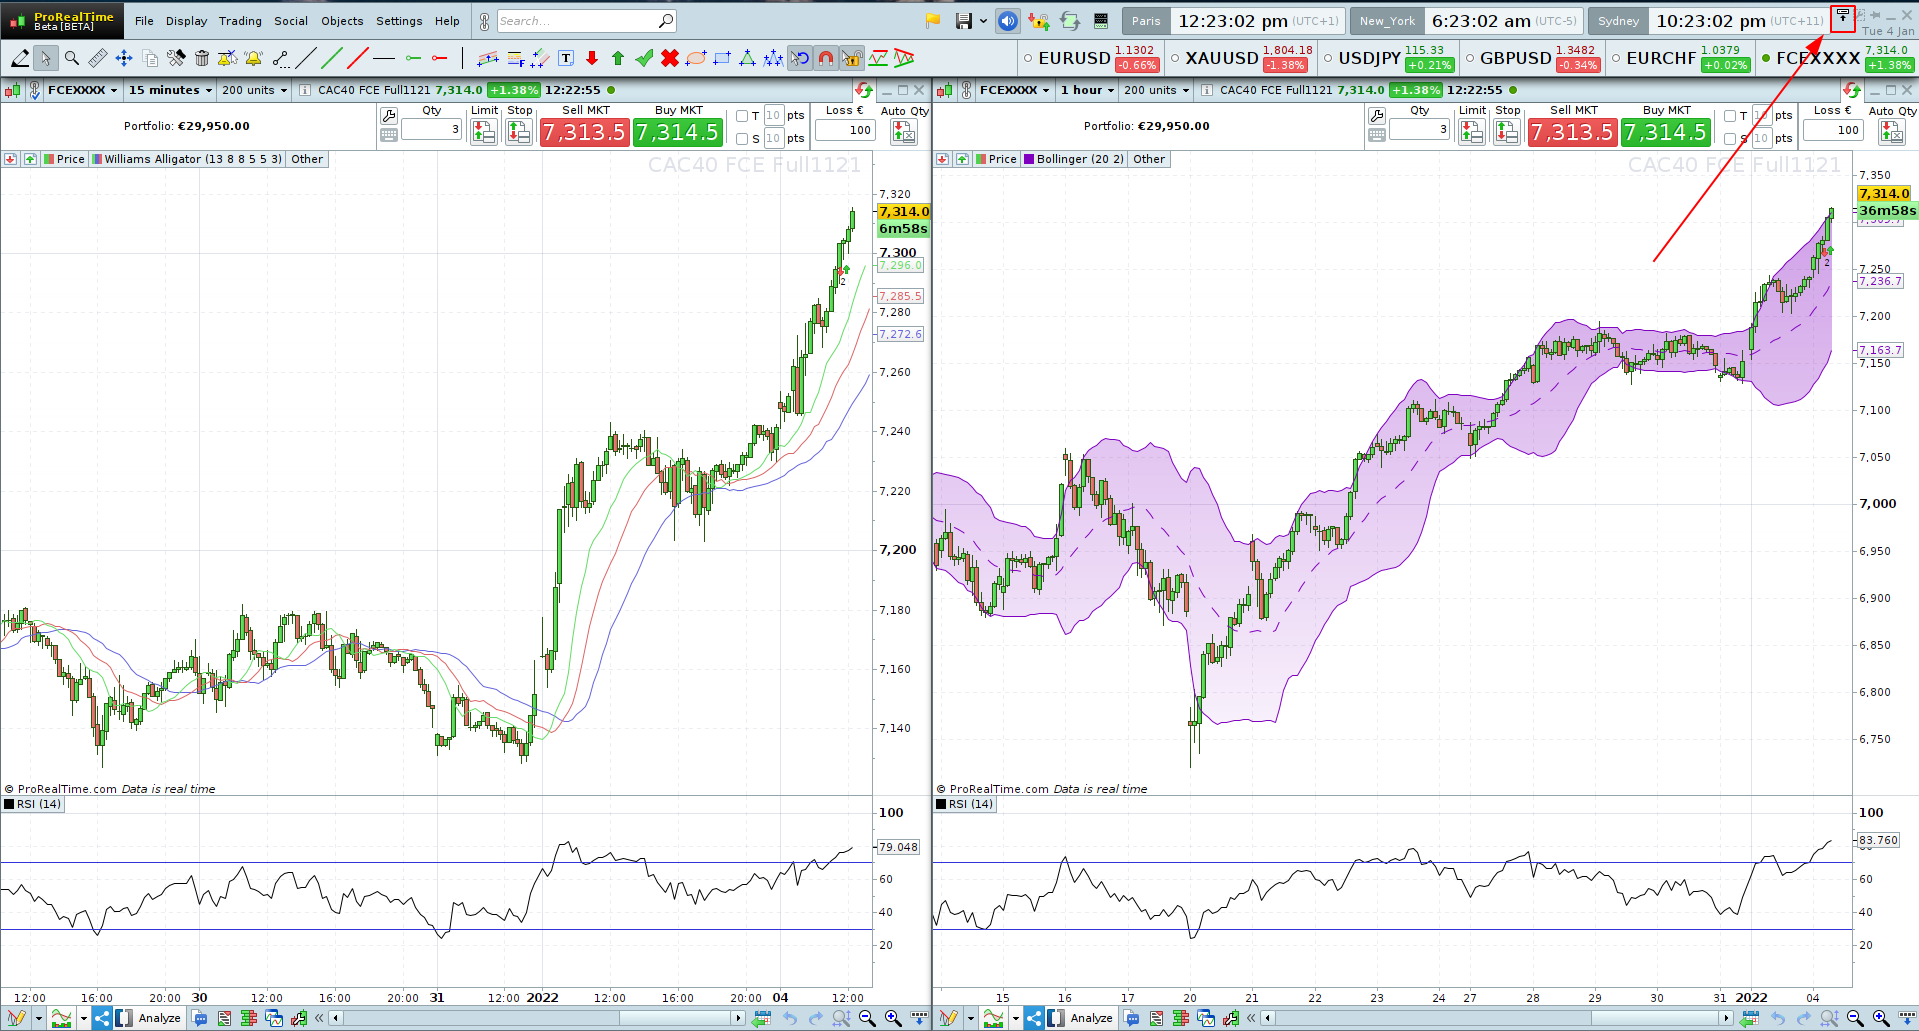This screenshot has height=1031, width=1919.
Task: Click Qty input field in left chart
Action: (431, 129)
